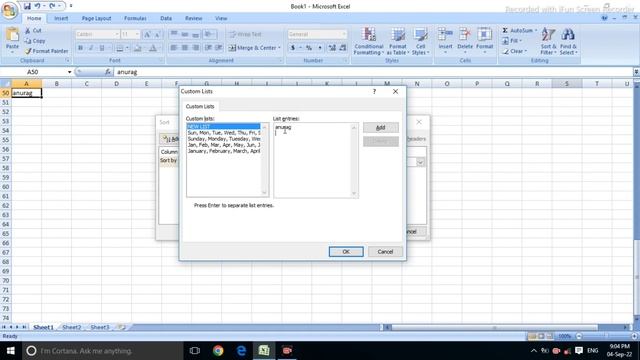Open Formulas ribbon tab
Screen dimensions: 640x360
[135, 18]
